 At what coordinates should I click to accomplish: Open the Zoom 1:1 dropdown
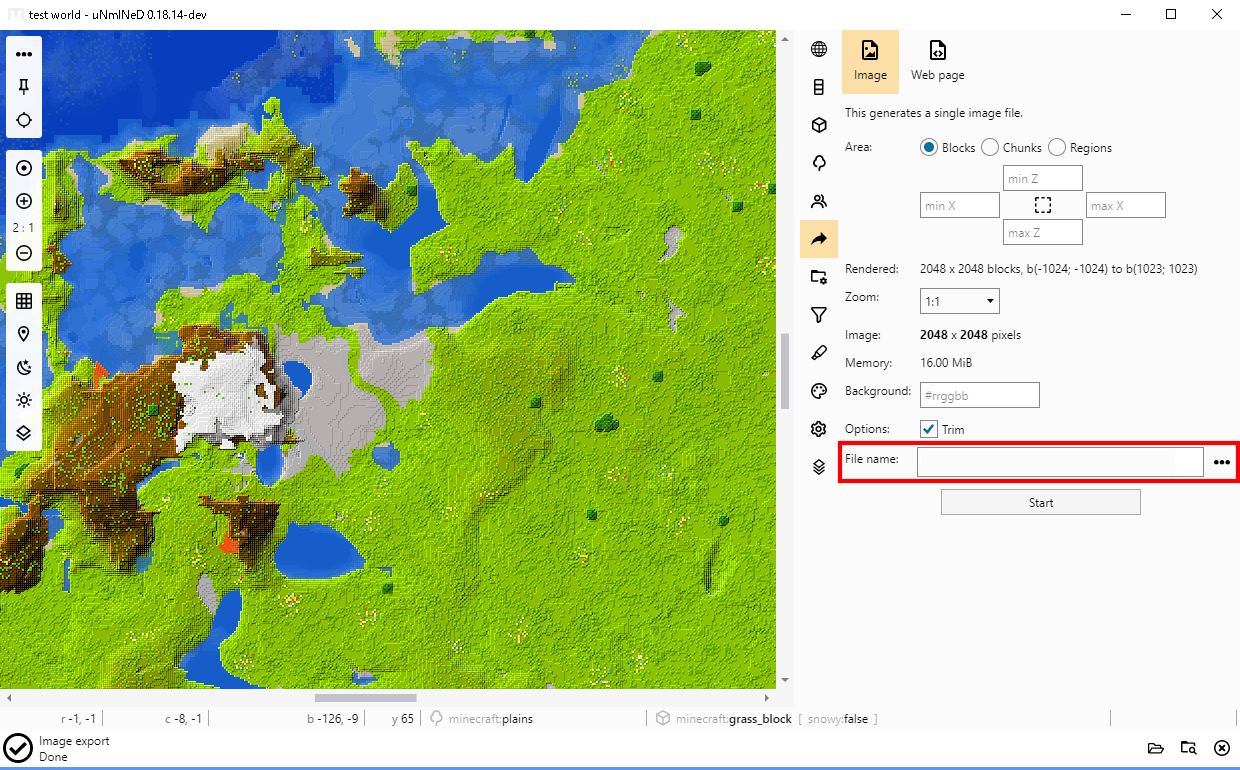pos(959,301)
